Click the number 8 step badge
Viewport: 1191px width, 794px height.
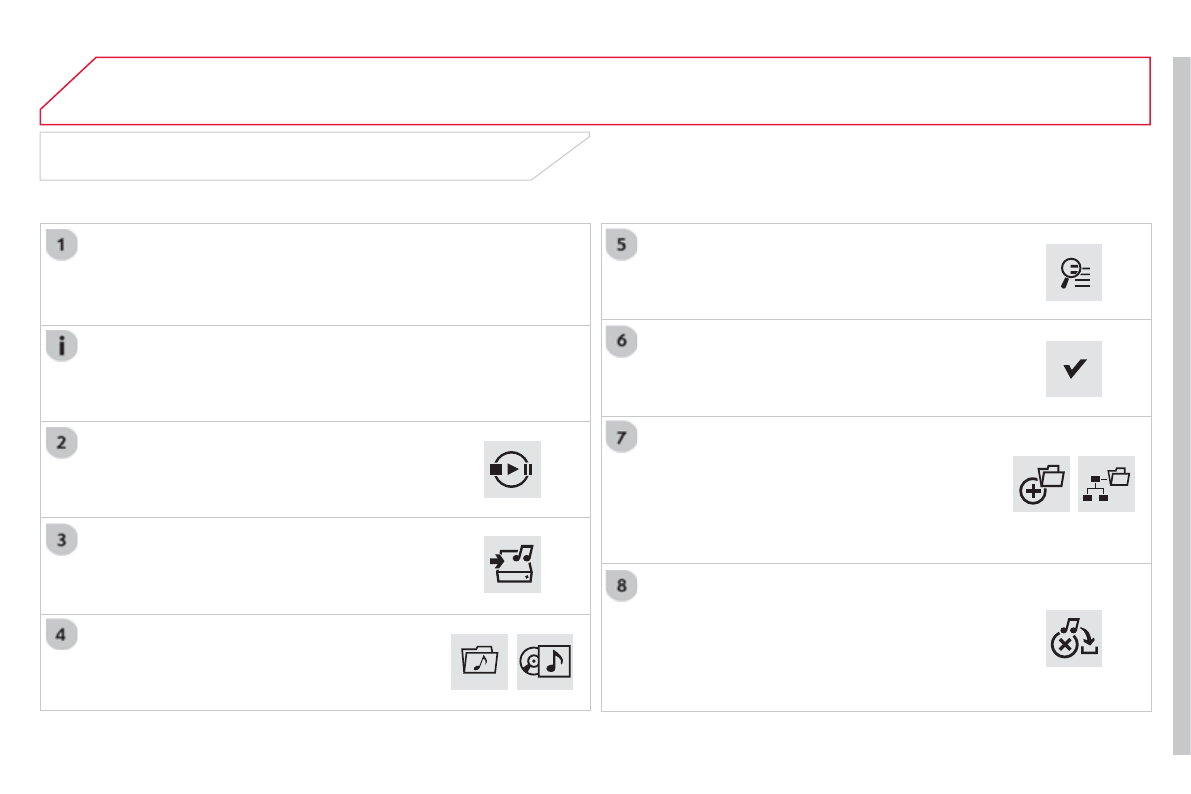(x=622, y=585)
